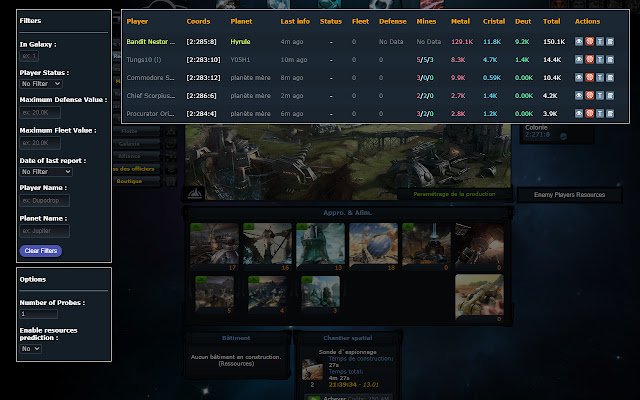640x400 pixels.
Task: Open the Boutique menu item
Action: 129,181
